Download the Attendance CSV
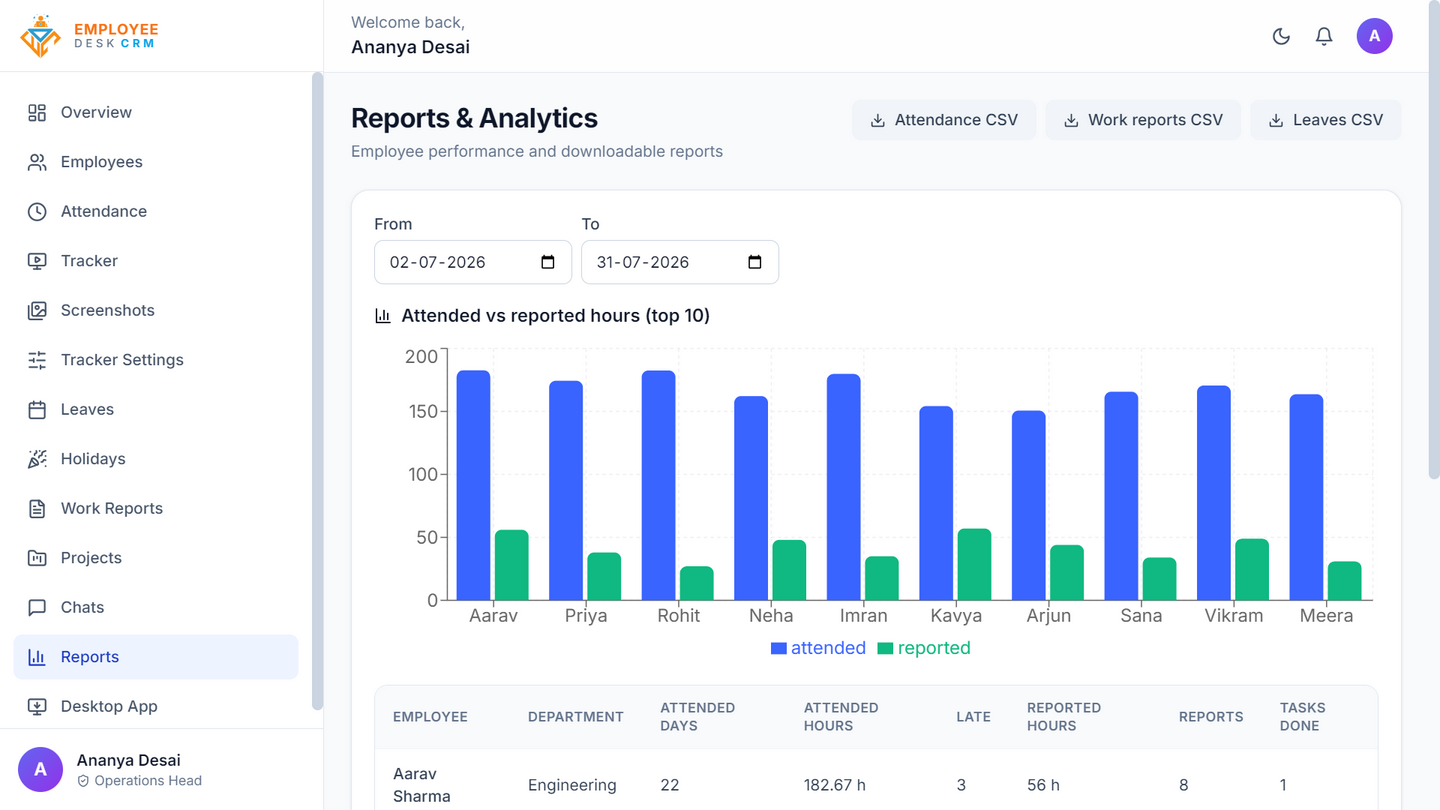1440x810 pixels. [944, 120]
